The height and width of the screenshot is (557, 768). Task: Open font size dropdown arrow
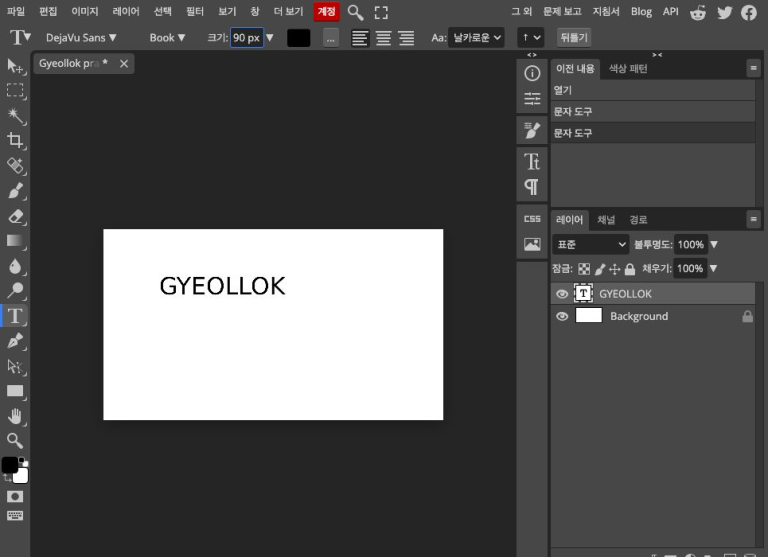[x=269, y=38]
